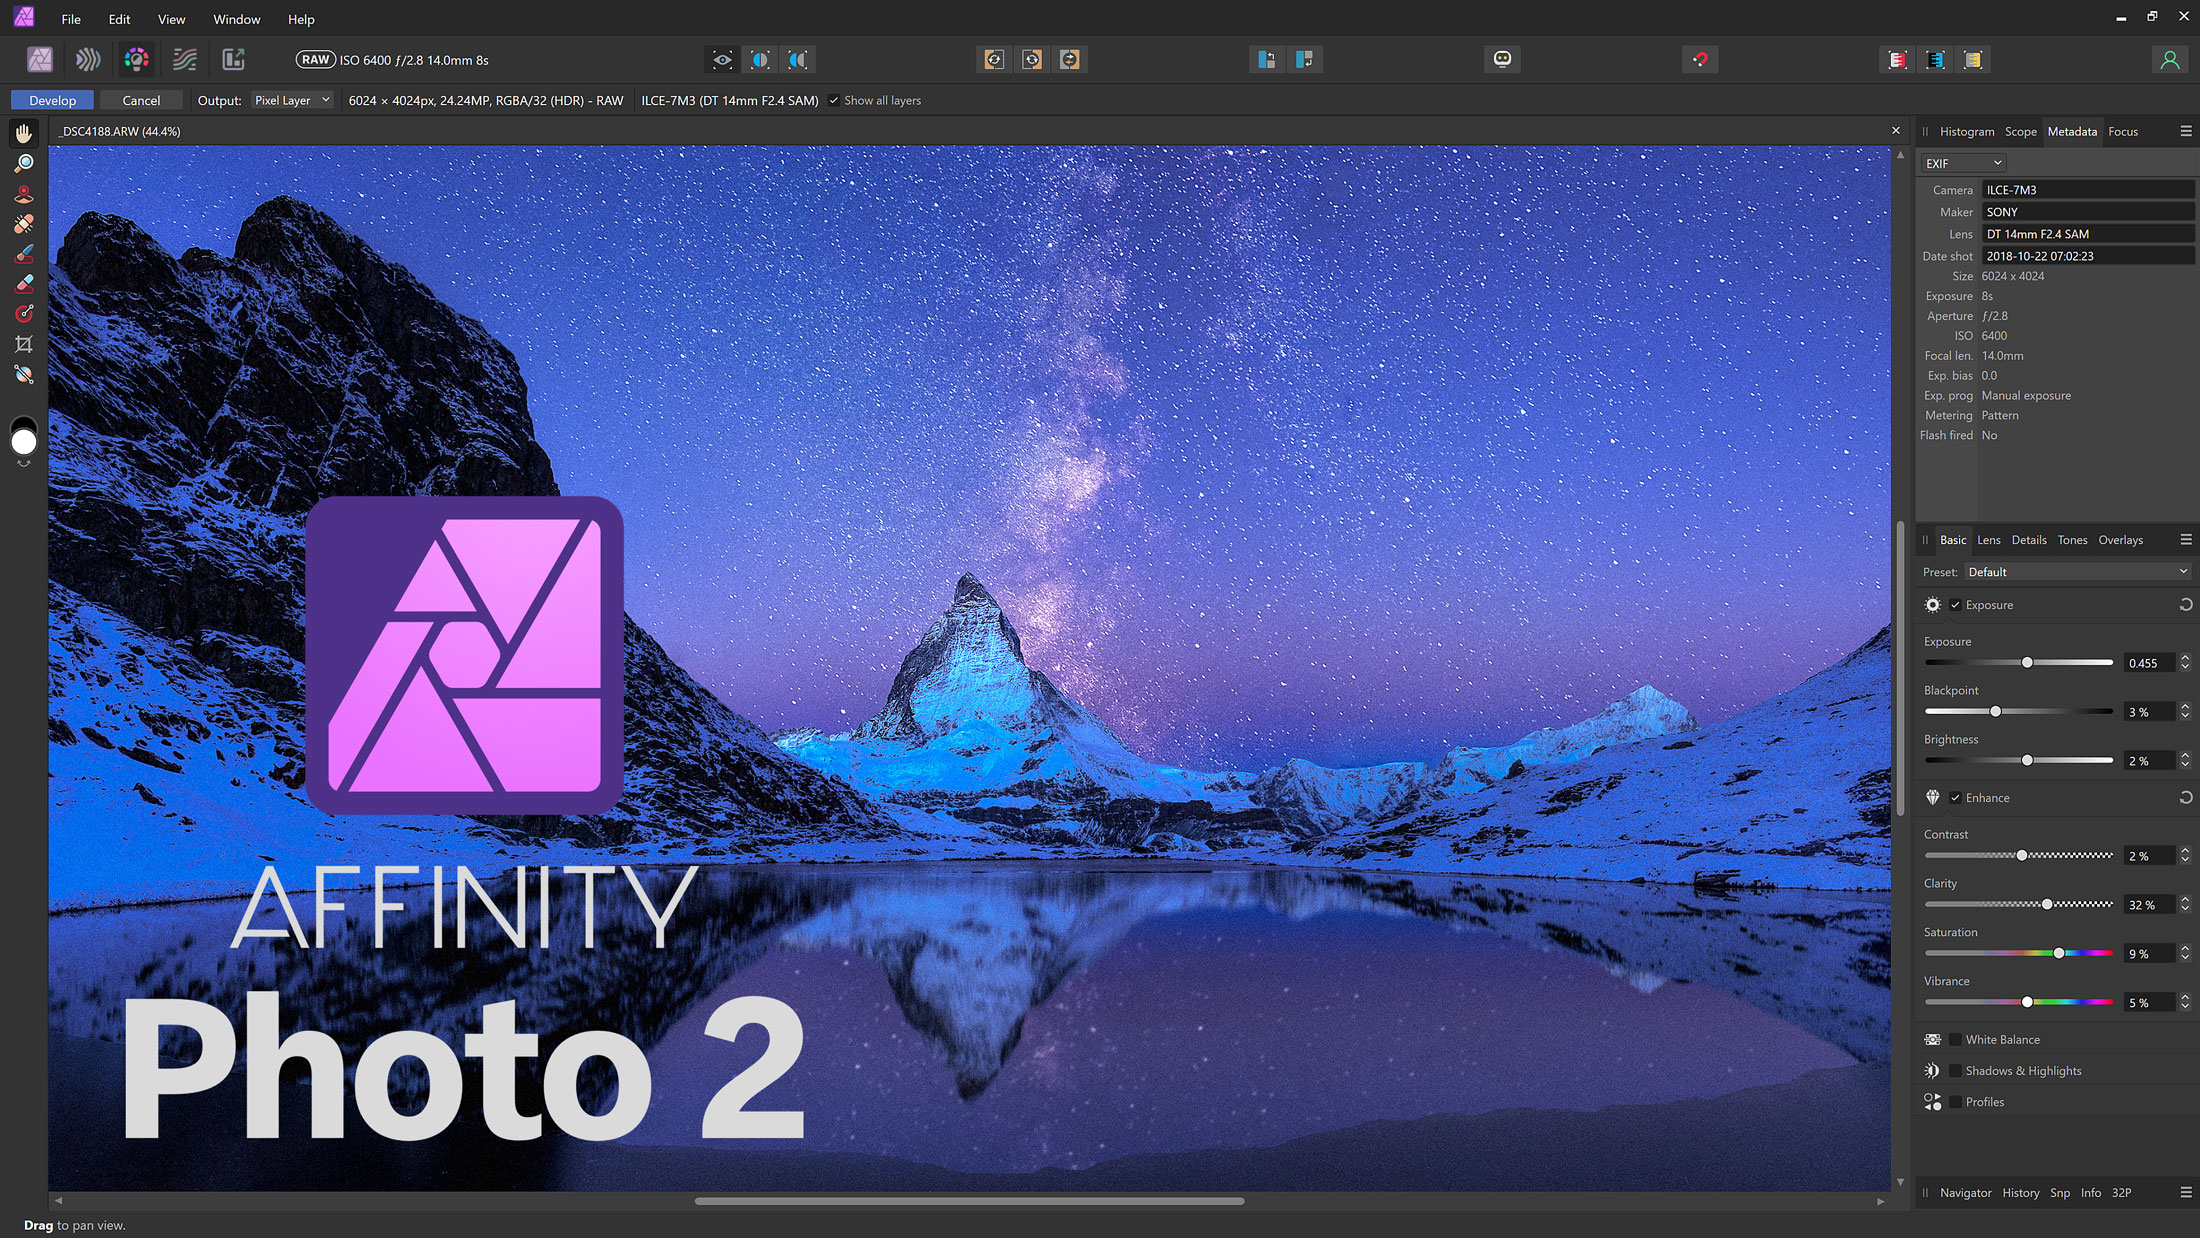The width and height of the screenshot is (2200, 1238).
Task: Open the View menu
Action: (171, 19)
